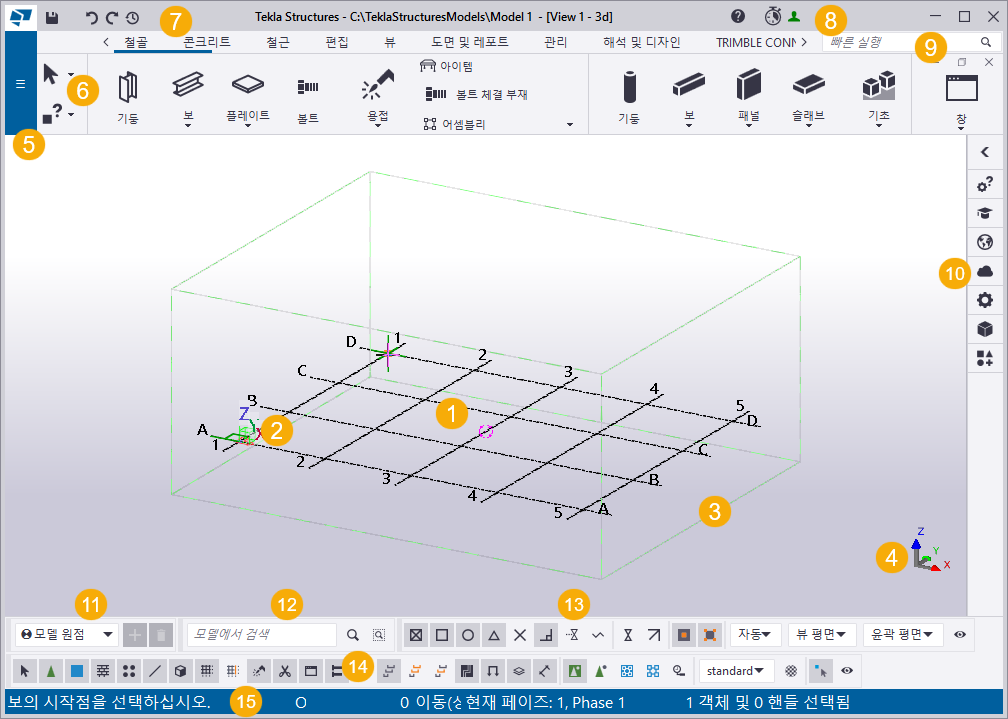Click the save icon in title bar
1008x719 pixels.
click(x=51, y=16)
